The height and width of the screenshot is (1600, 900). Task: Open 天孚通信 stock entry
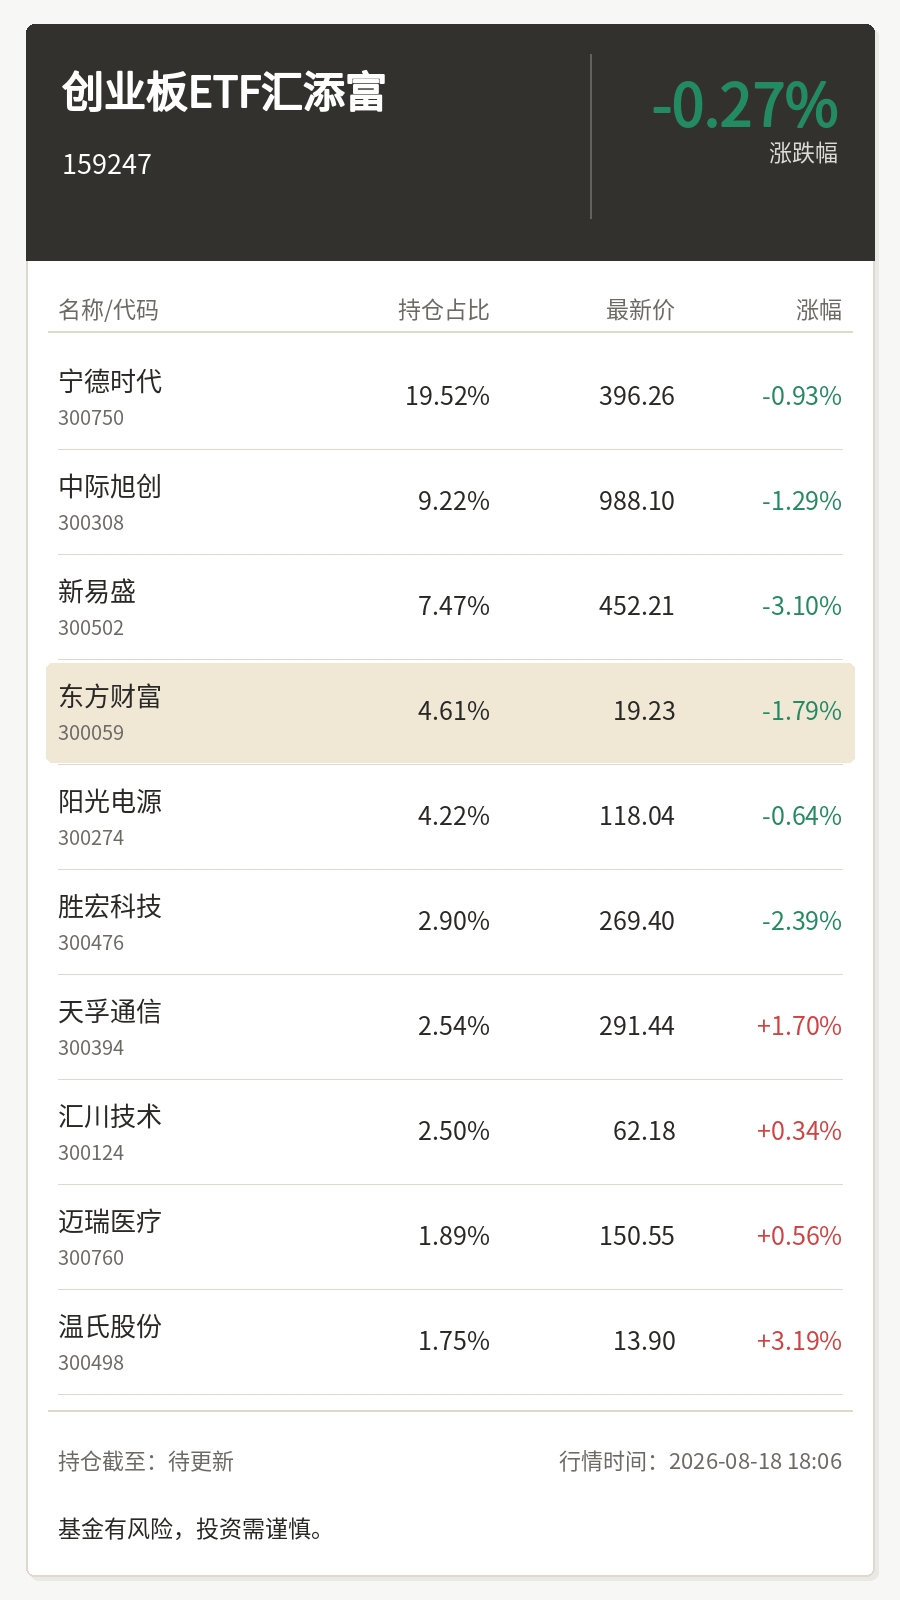click(x=450, y=1027)
